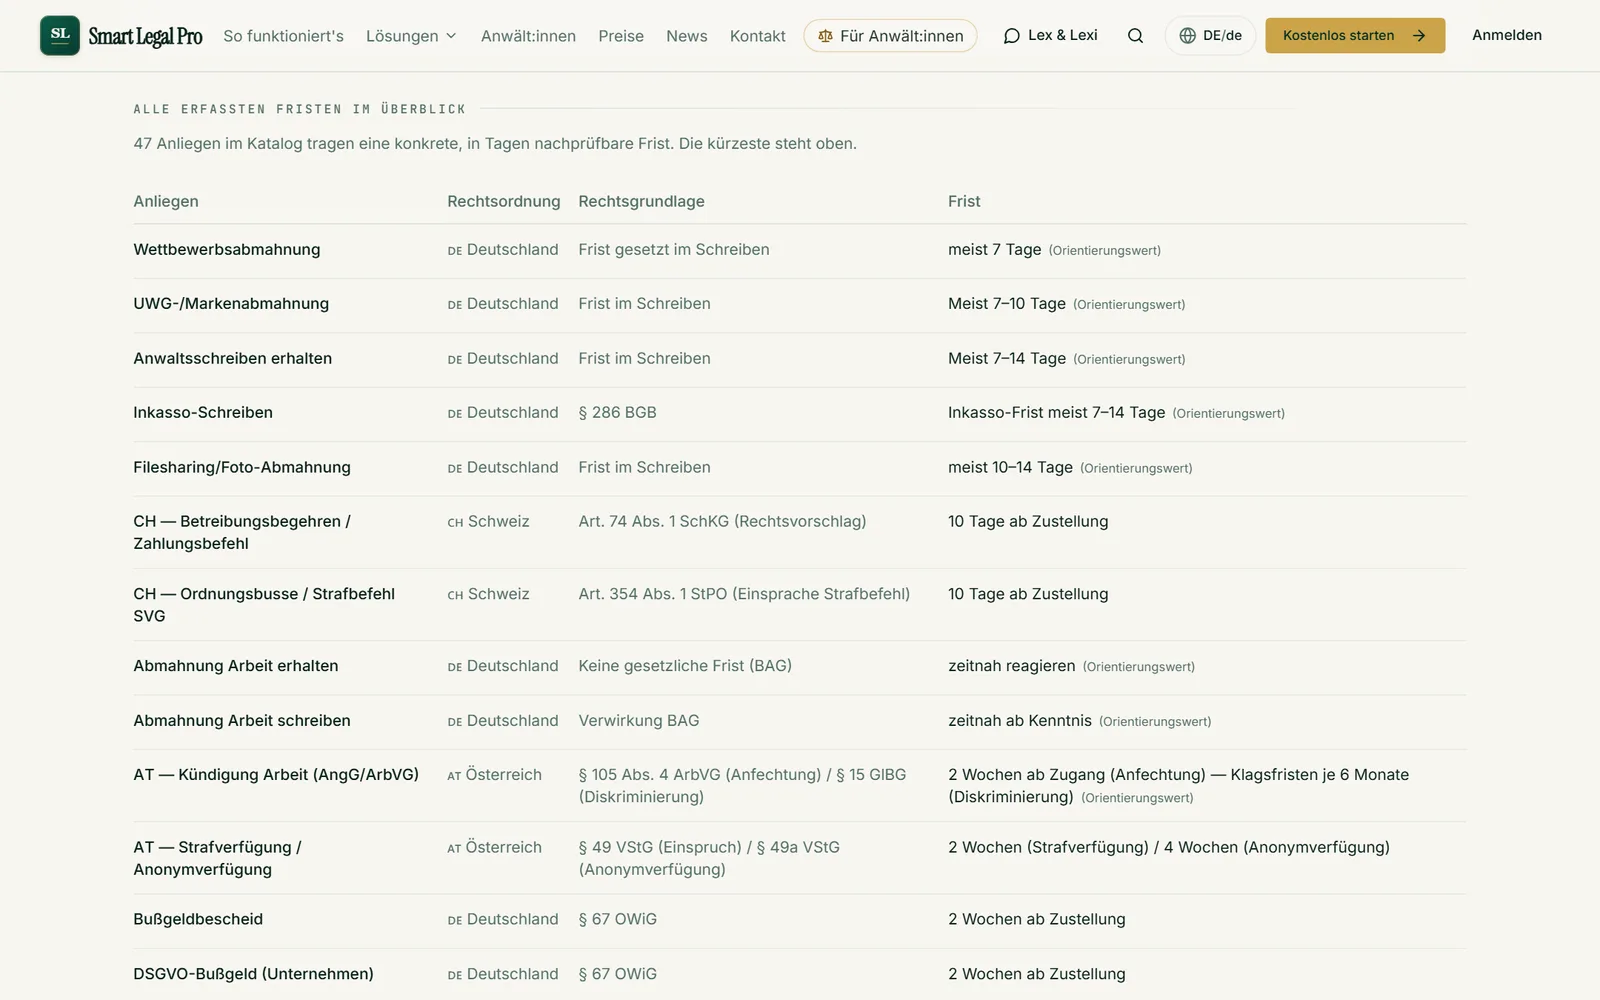Click Art. 354 Abs. 1 StPO (Einsprache Strafbefehl)
The height and width of the screenshot is (1000, 1600).
744,594
